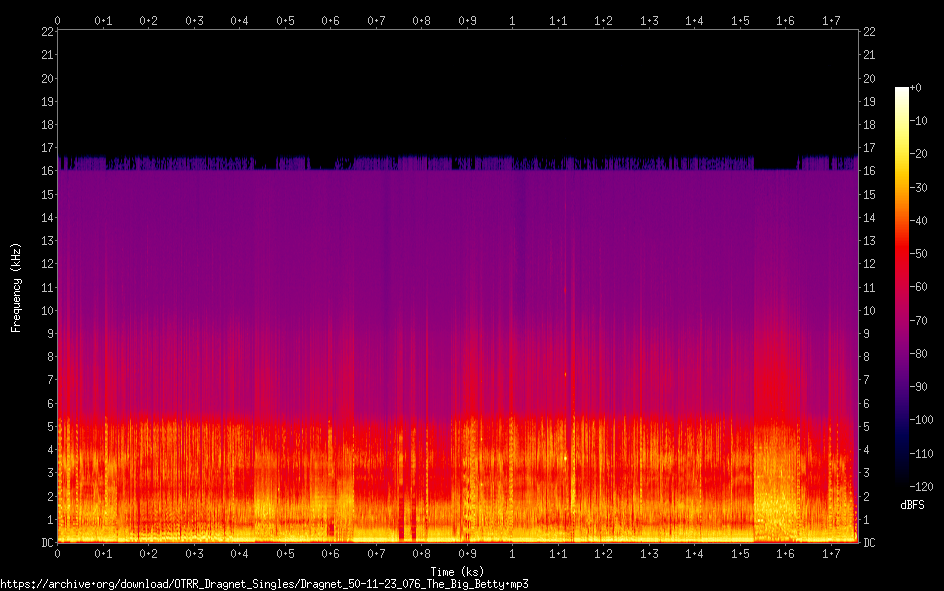Click the 0.4 tick on top time axis

coord(239,20)
